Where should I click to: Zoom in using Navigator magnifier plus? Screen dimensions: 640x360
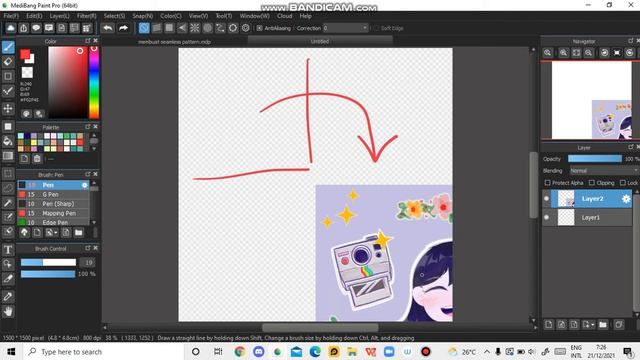point(563,53)
